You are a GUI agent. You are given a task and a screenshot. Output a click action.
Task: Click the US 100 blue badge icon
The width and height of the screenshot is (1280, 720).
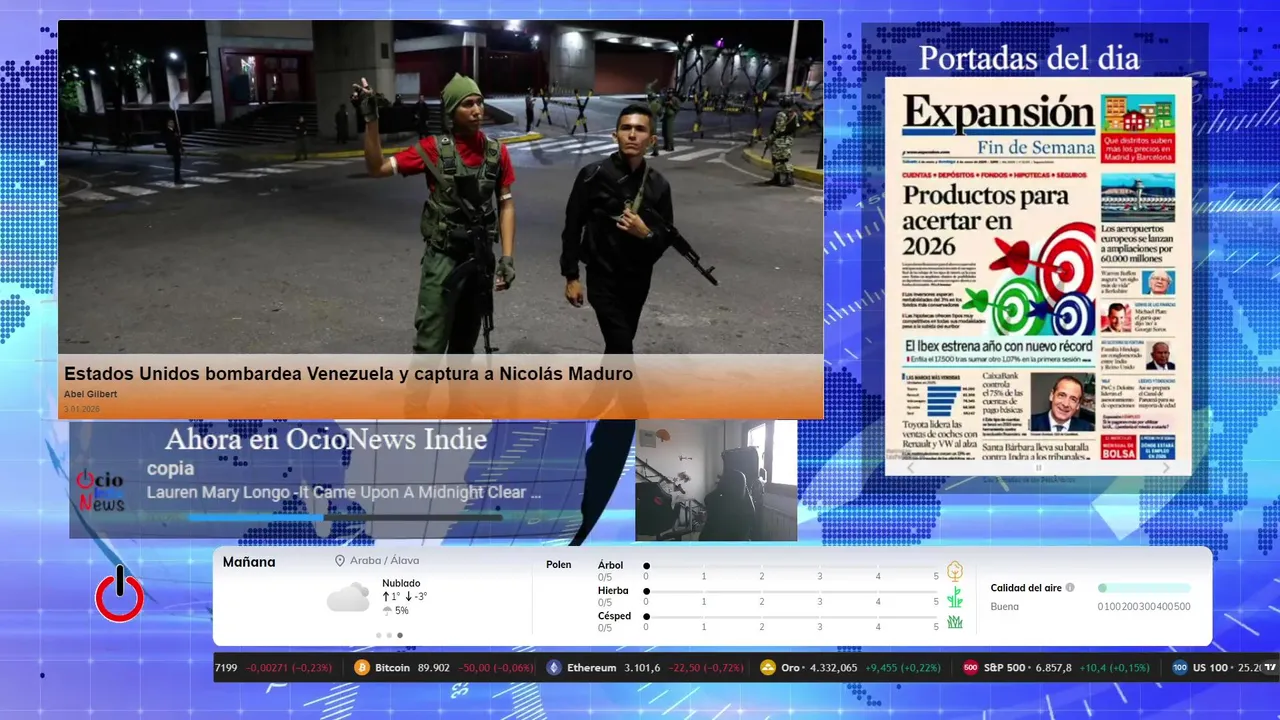click(x=1180, y=668)
